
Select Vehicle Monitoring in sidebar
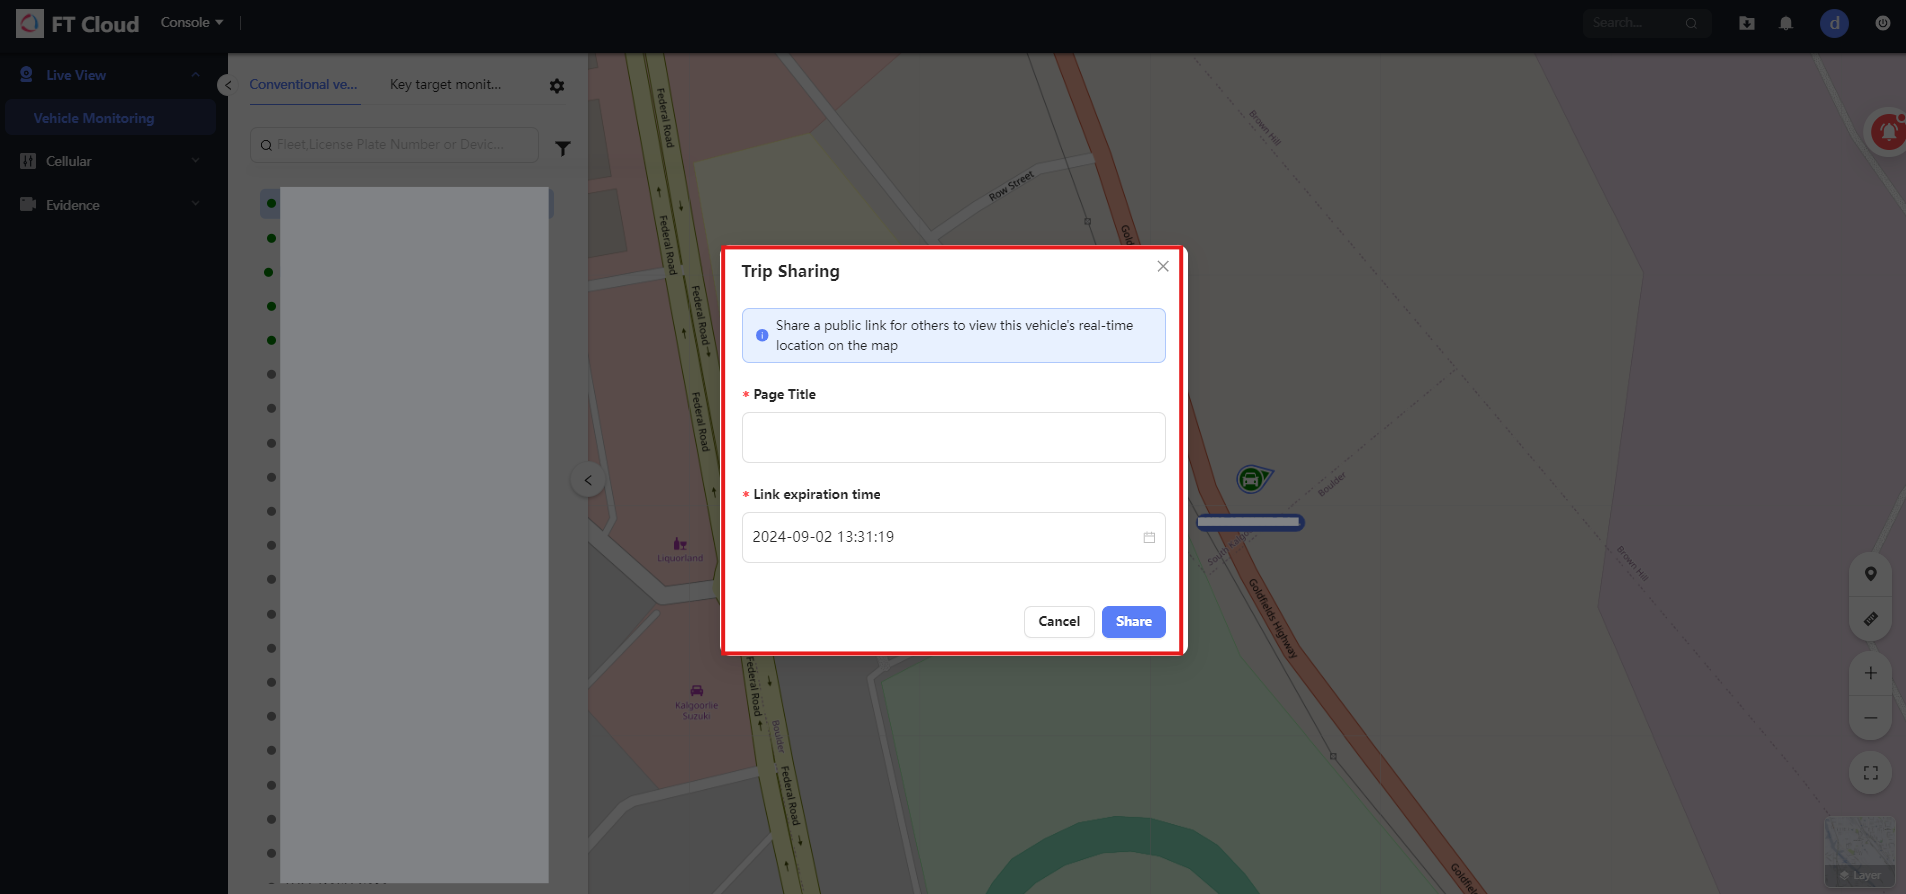[x=110, y=118]
